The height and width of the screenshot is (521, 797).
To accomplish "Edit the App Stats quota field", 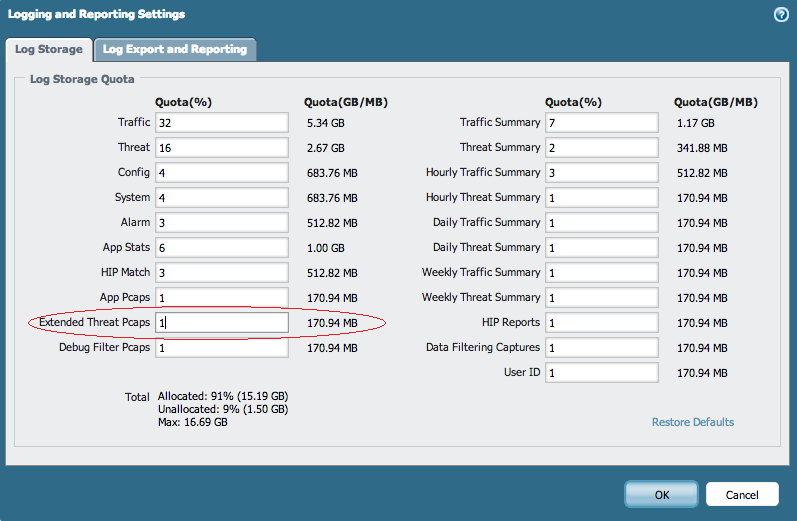I will pyautogui.click(x=221, y=247).
